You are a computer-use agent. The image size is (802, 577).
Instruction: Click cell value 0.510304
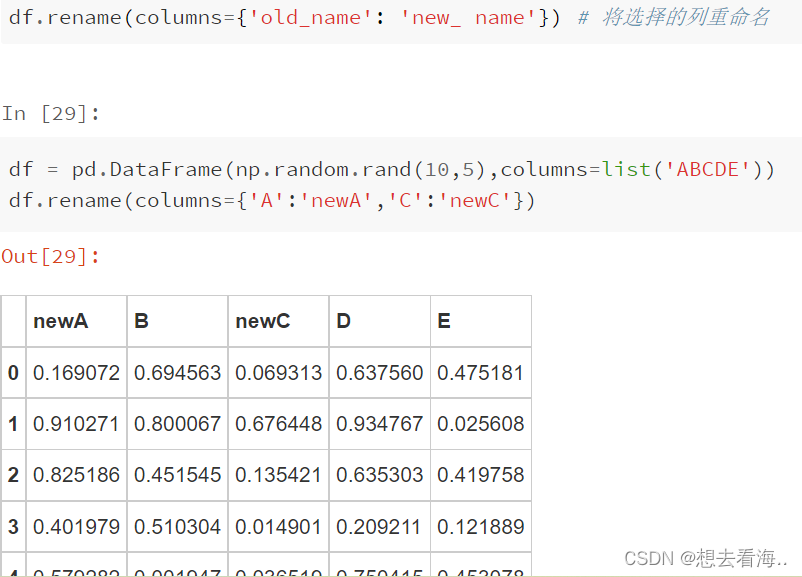[x=177, y=527]
